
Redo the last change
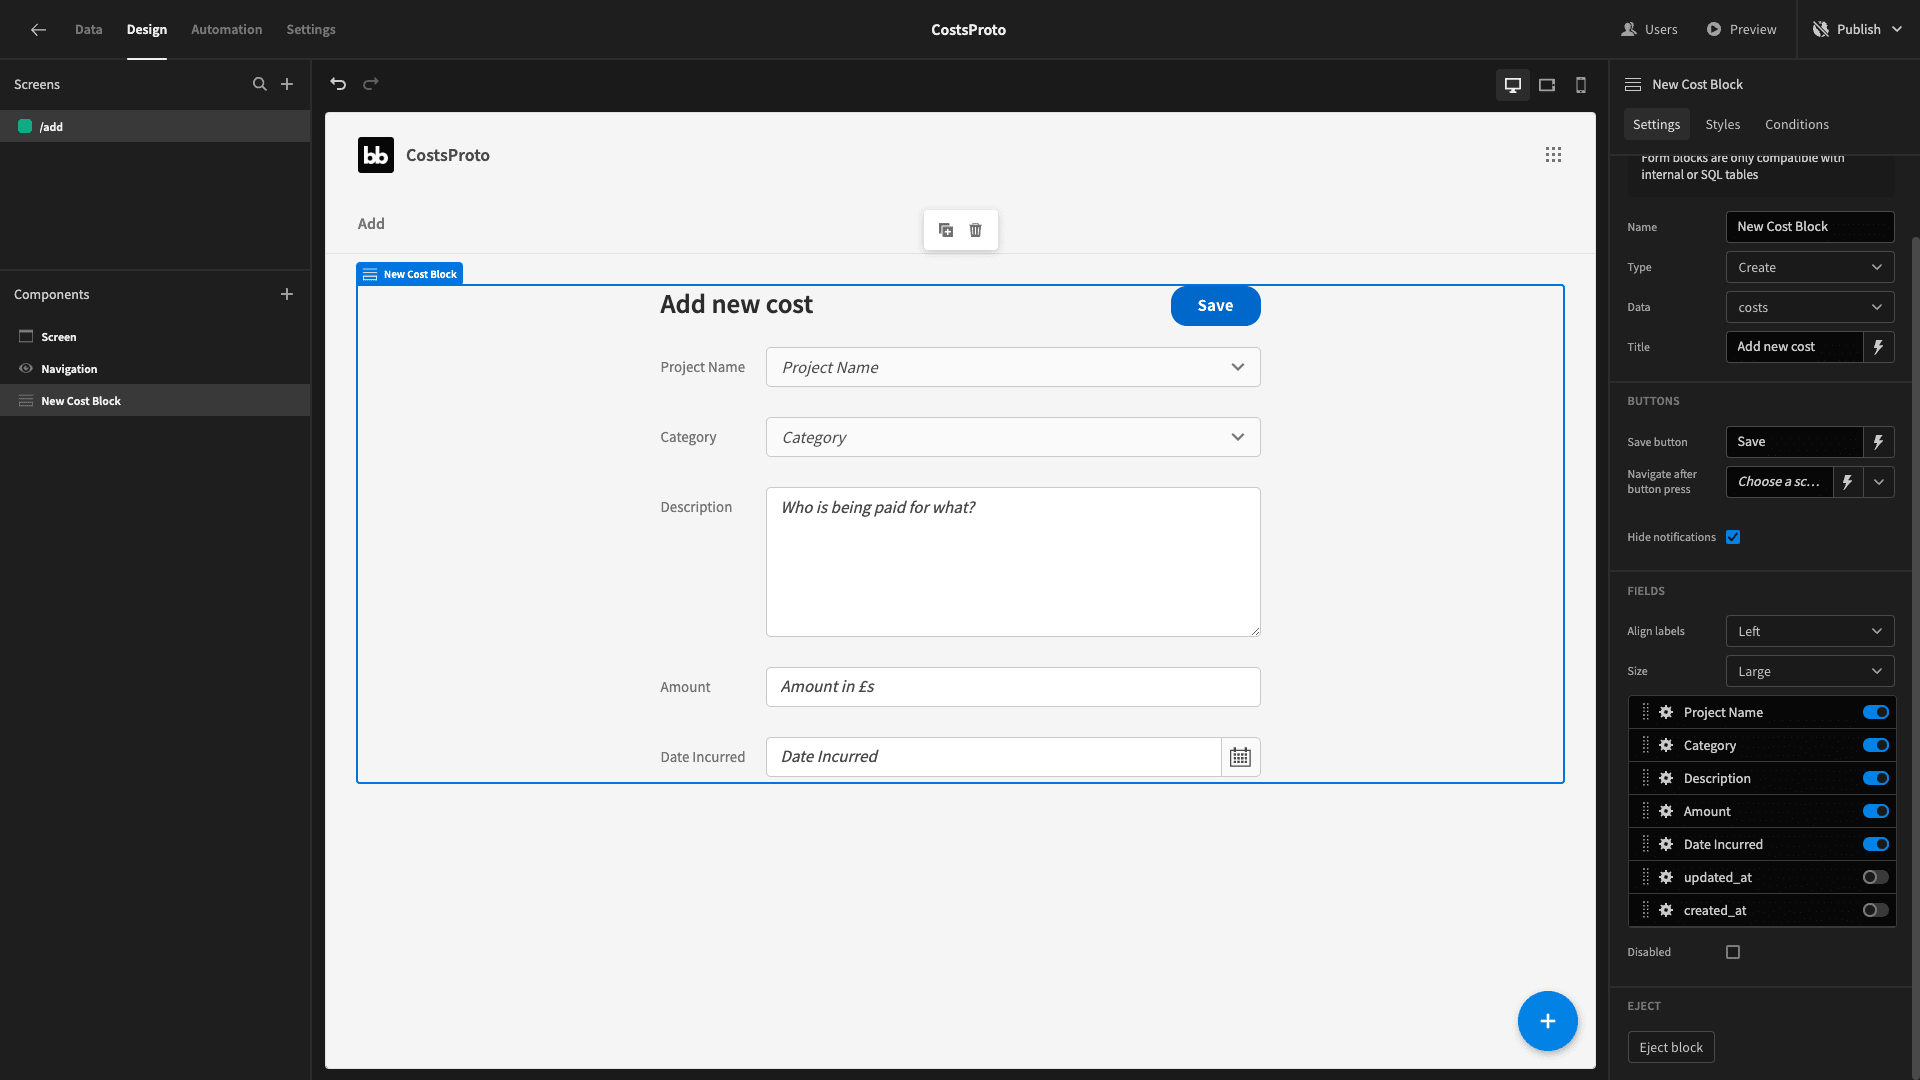click(x=371, y=84)
